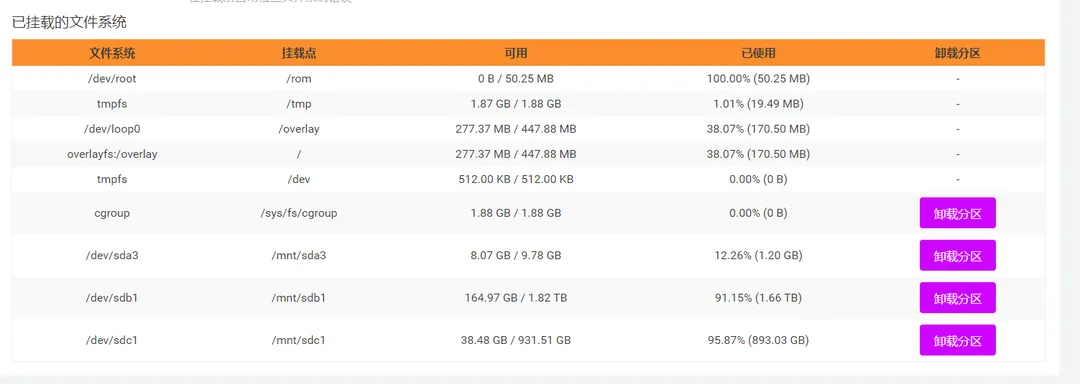The width and height of the screenshot is (1080, 384).
Task: Select the /dev/root filesystem cell
Action: tap(112, 78)
